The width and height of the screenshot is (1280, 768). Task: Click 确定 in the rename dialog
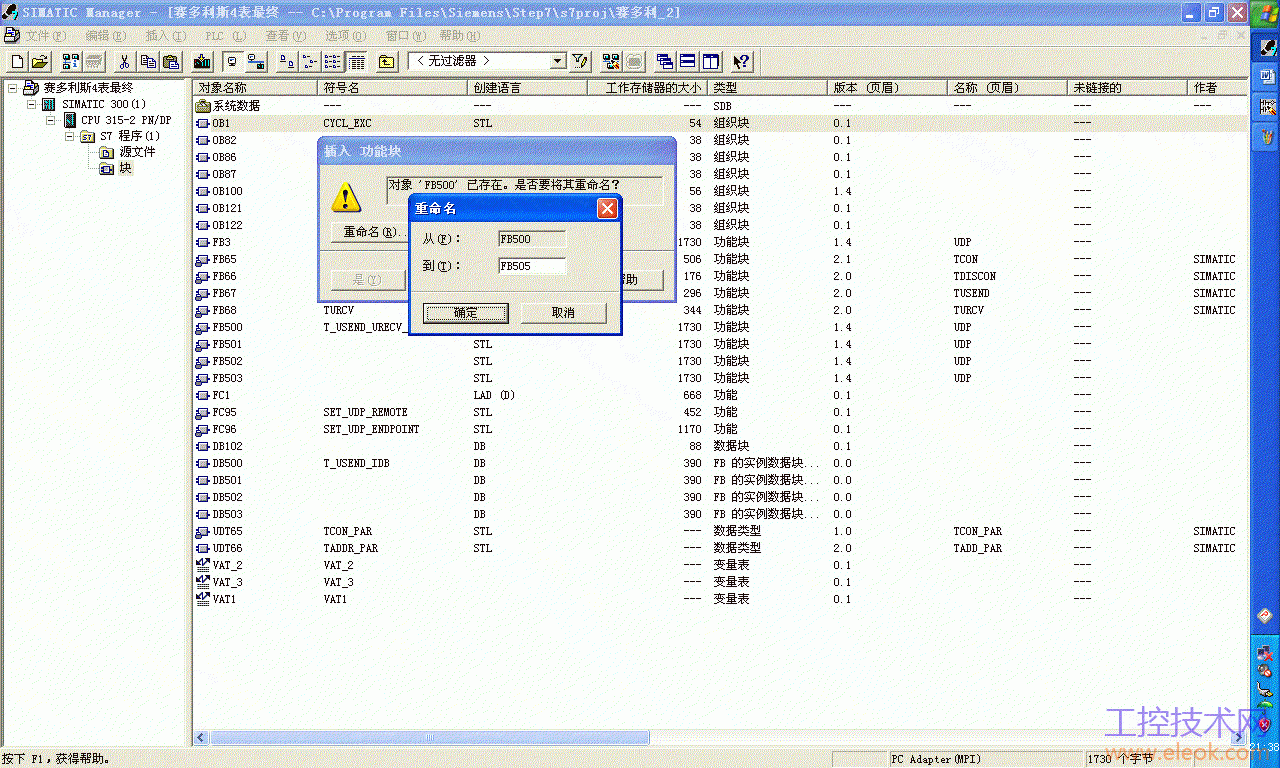click(466, 313)
